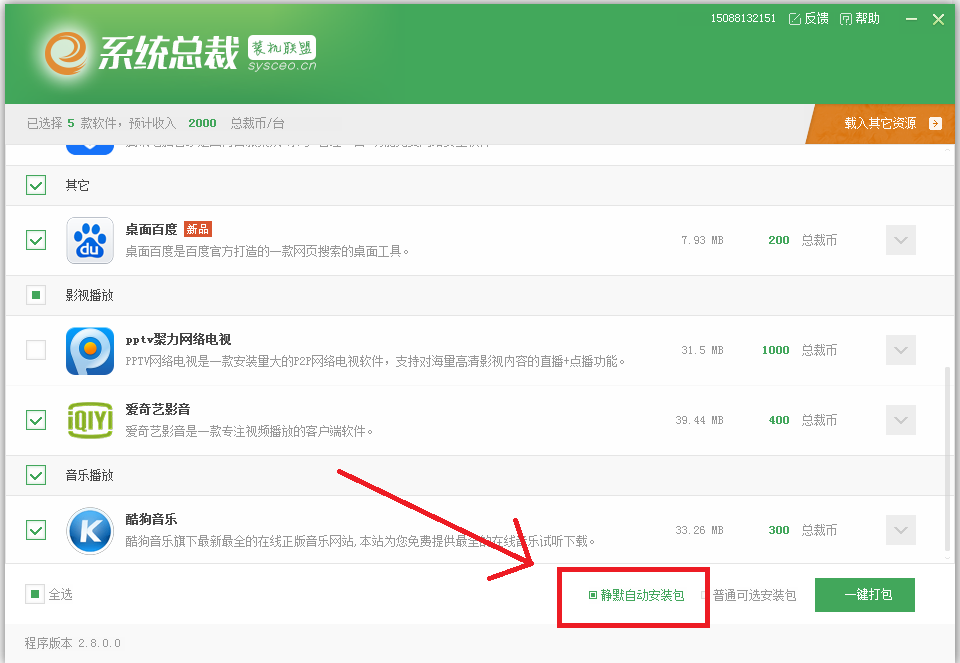The image size is (960, 663).
Task: Minimize the 系统总裁 window
Action: [x=912, y=20]
